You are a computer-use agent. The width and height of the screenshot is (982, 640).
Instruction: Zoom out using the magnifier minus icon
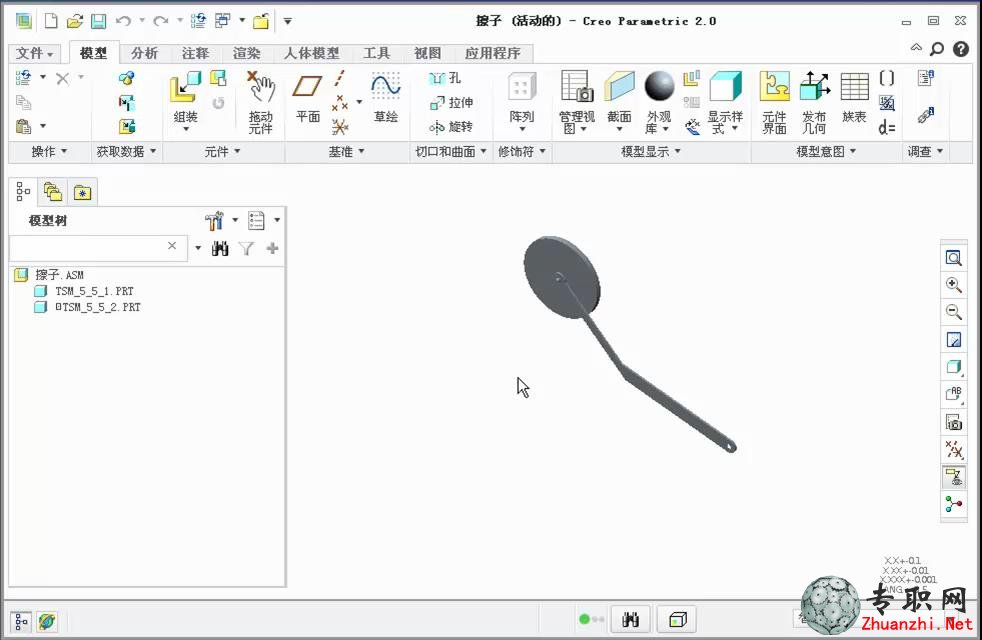point(953,312)
